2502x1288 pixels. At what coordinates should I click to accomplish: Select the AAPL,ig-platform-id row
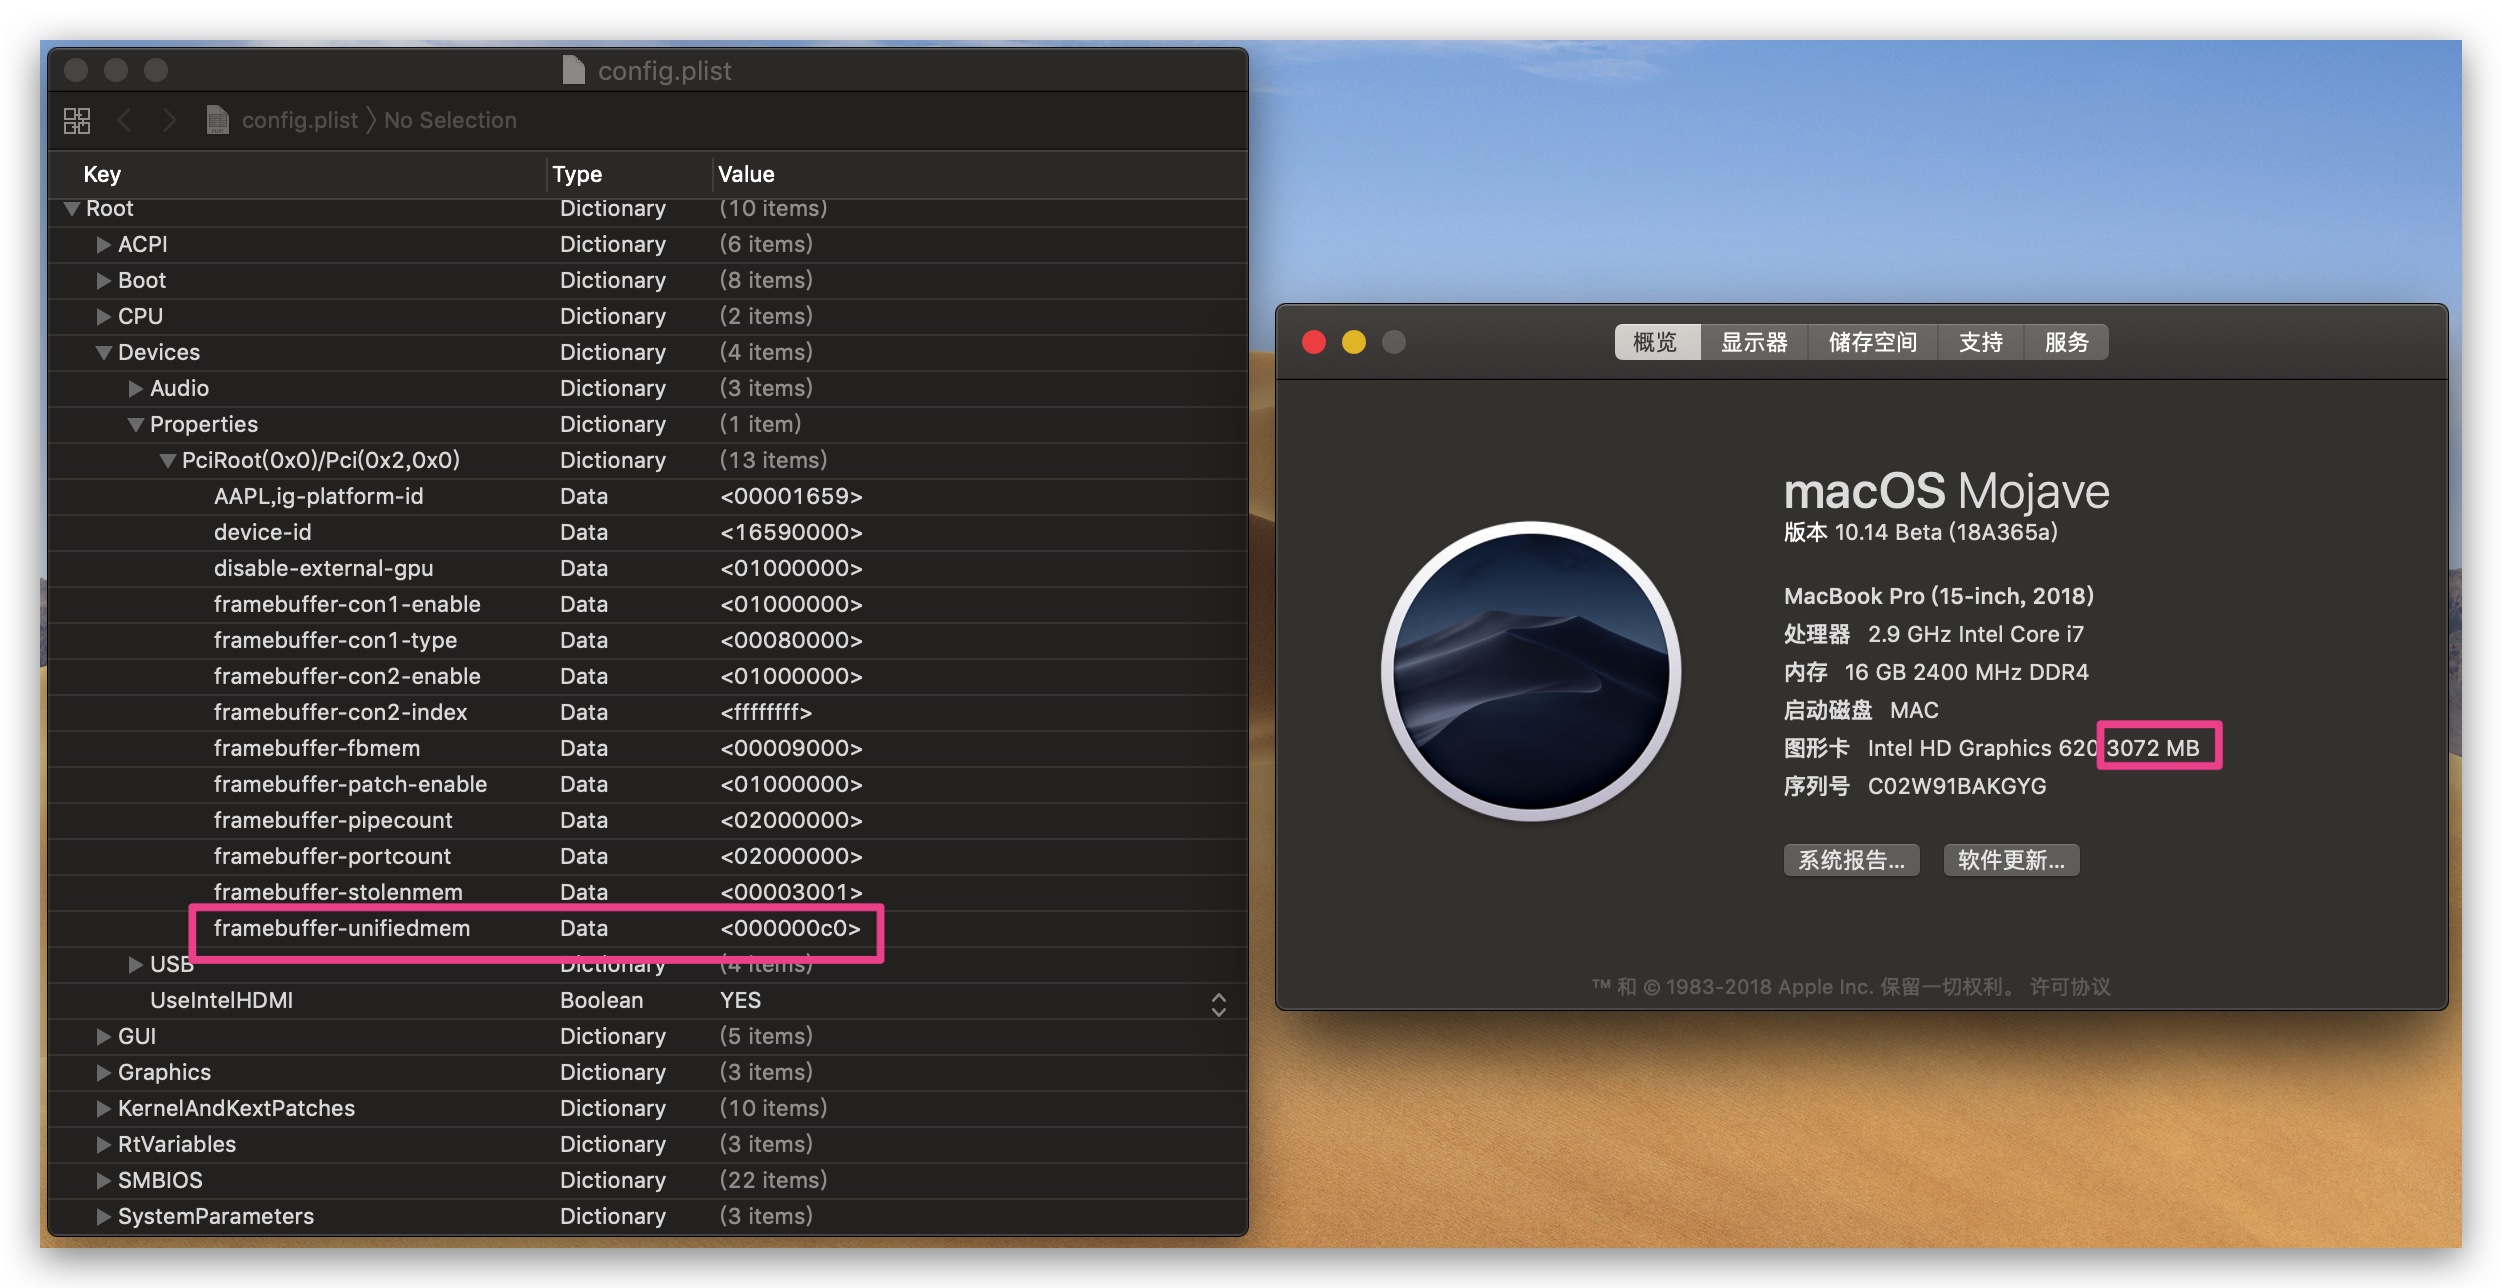pyautogui.click(x=648, y=497)
